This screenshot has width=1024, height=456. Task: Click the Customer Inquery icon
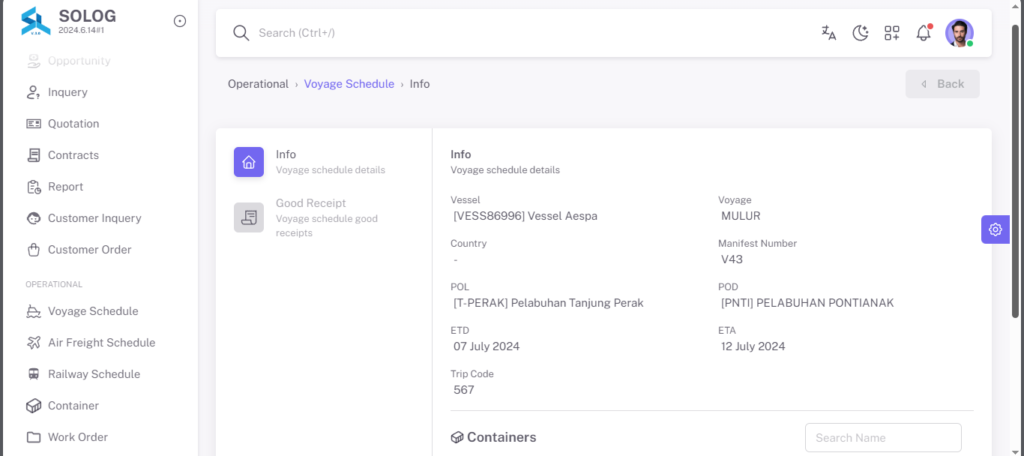point(34,218)
